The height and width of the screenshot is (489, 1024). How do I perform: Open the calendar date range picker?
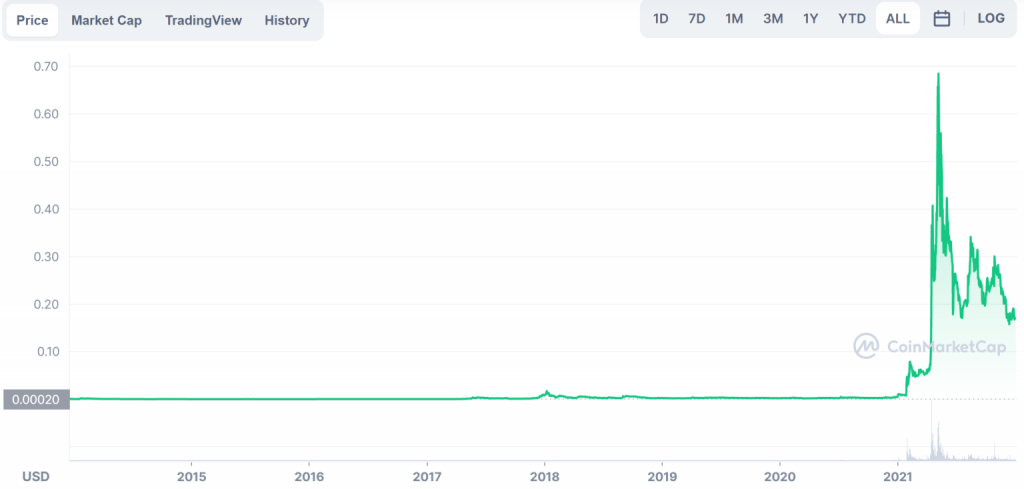pyautogui.click(x=941, y=19)
